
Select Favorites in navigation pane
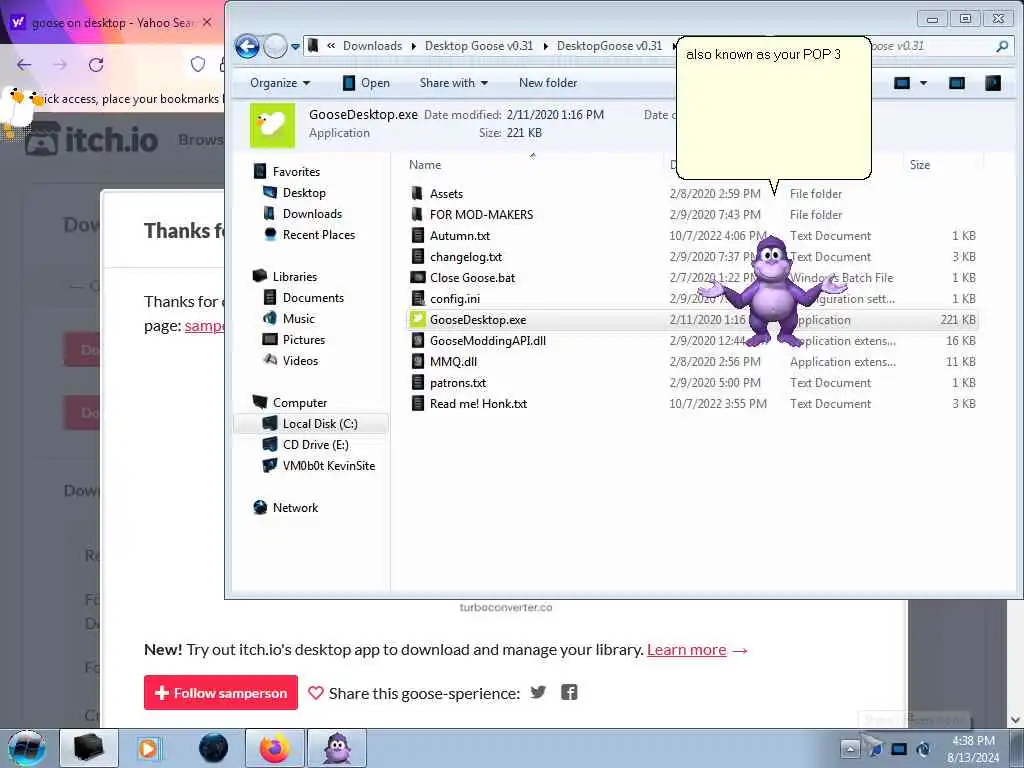pos(296,172)
